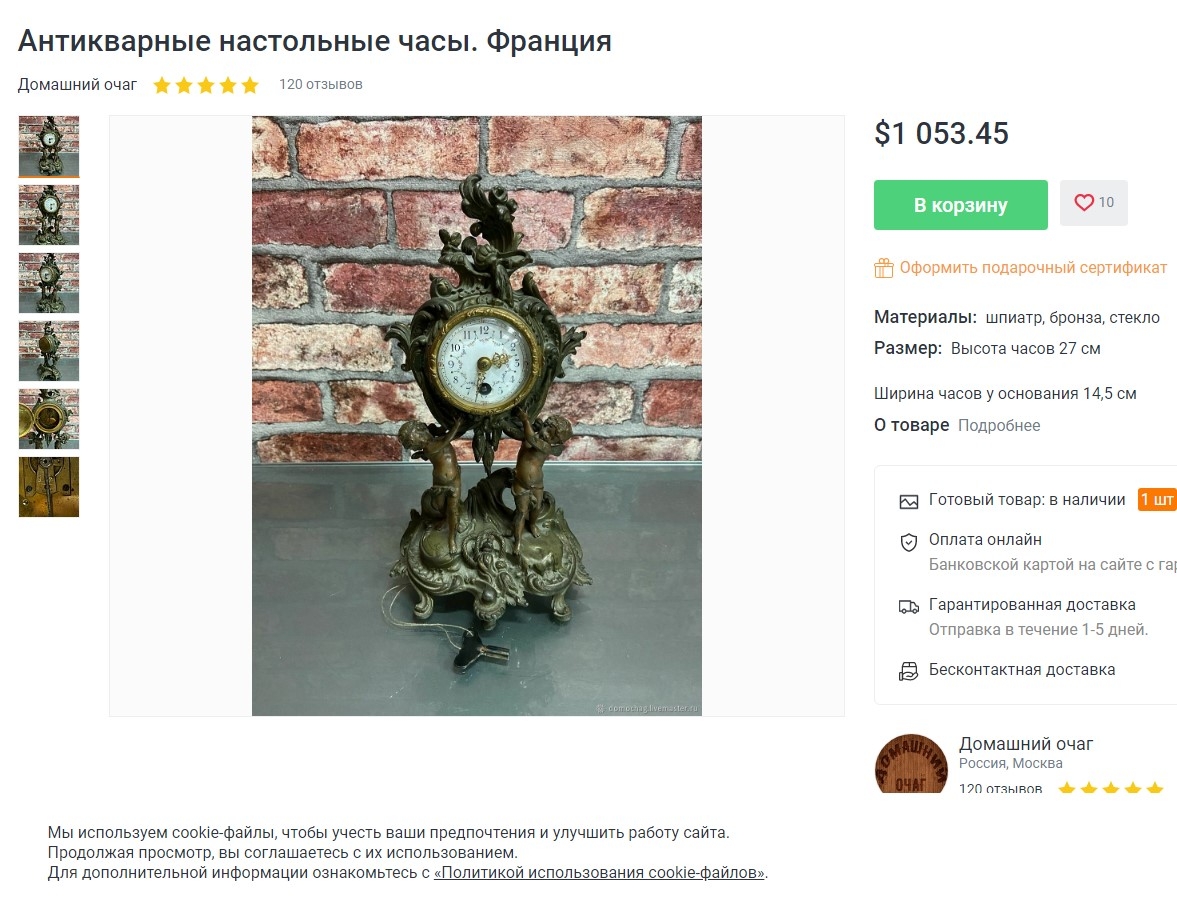This screenshot has width=1177, height=917.
Task: Select the last thumbnail showing mechanism
Action: pyautogui.click(x=49, y=487)
